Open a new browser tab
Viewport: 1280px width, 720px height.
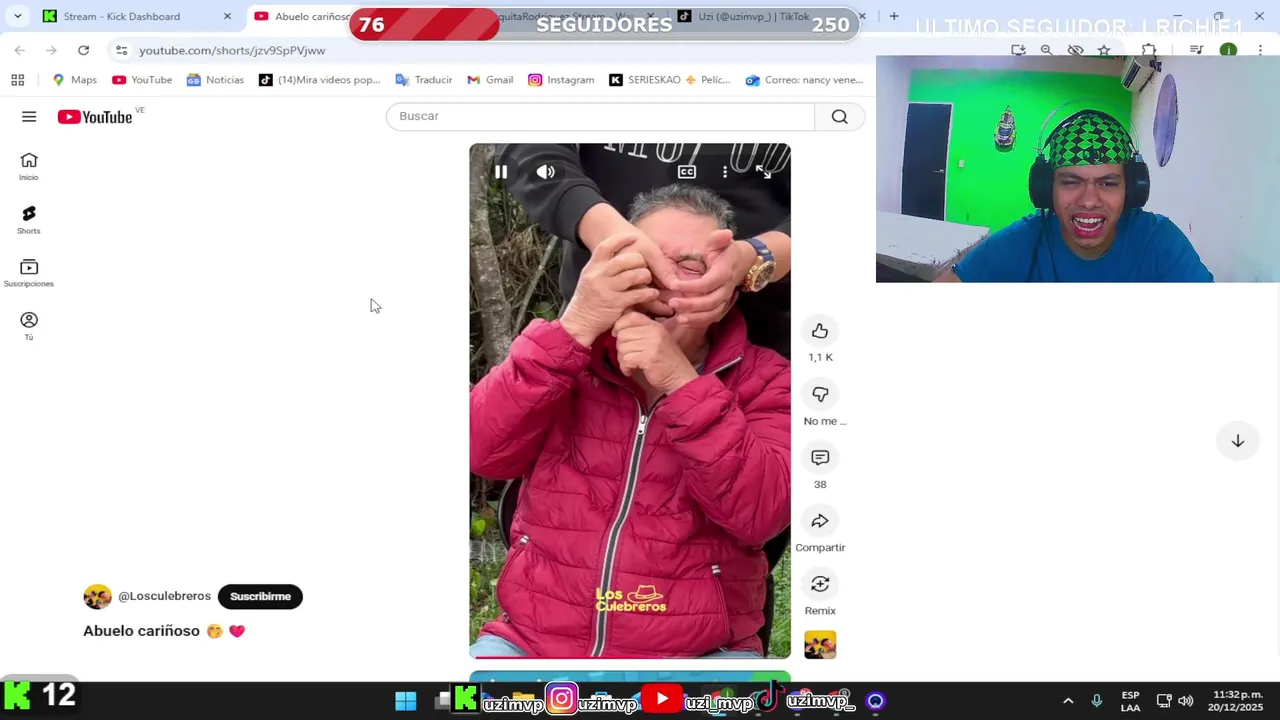pos(894,16)
